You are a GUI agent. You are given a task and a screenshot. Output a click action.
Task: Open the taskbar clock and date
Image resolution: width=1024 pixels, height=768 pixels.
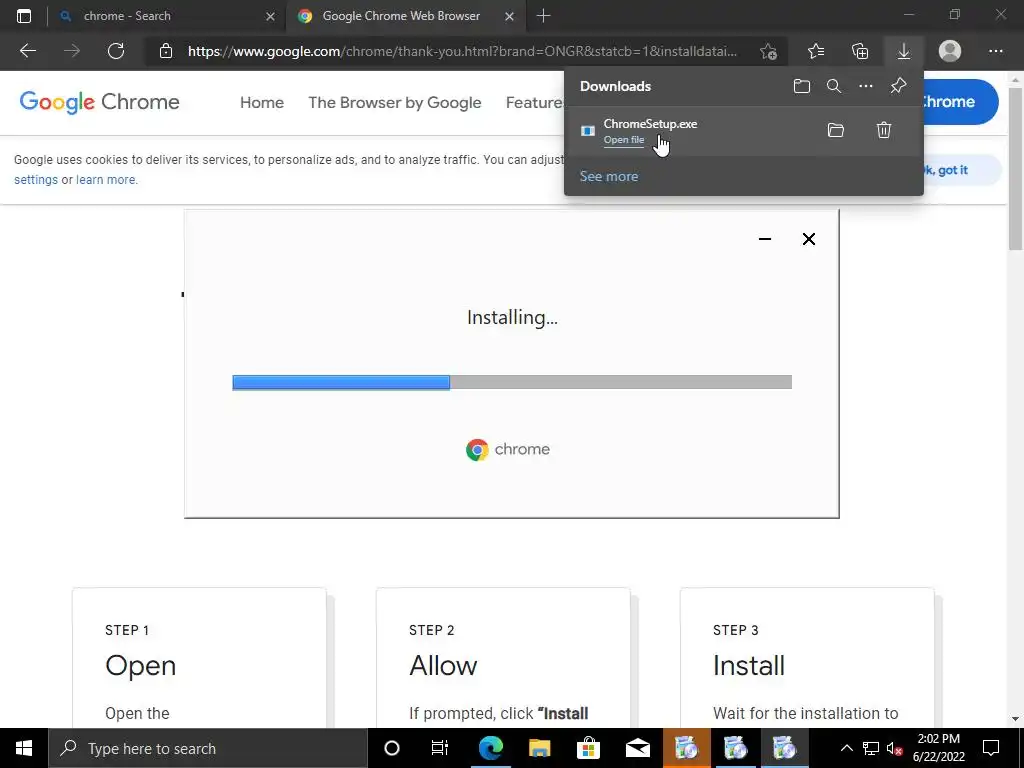click(938, 748)
